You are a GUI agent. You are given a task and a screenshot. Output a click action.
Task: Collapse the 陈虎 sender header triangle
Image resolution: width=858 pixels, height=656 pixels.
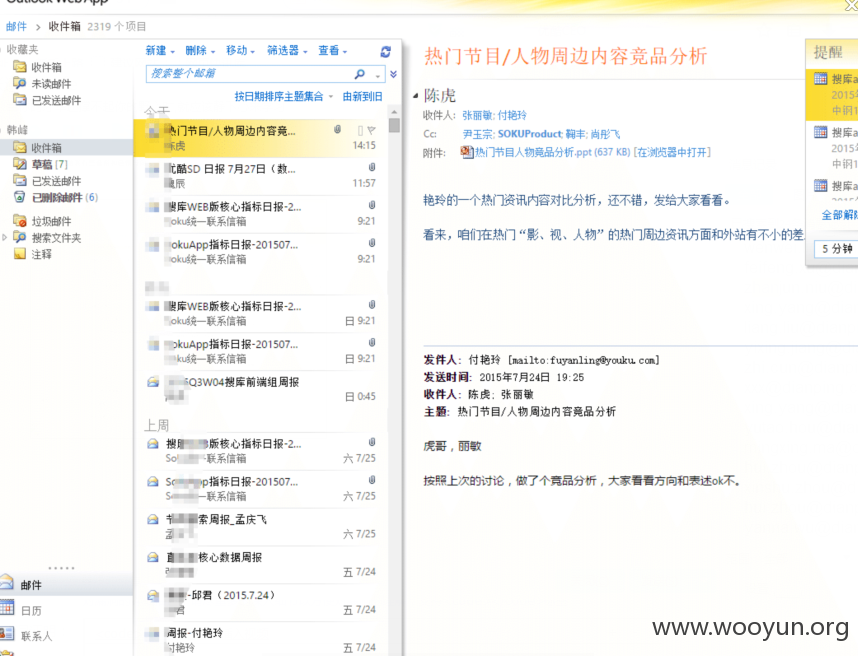pyautogui.click(x=415, y=96)
